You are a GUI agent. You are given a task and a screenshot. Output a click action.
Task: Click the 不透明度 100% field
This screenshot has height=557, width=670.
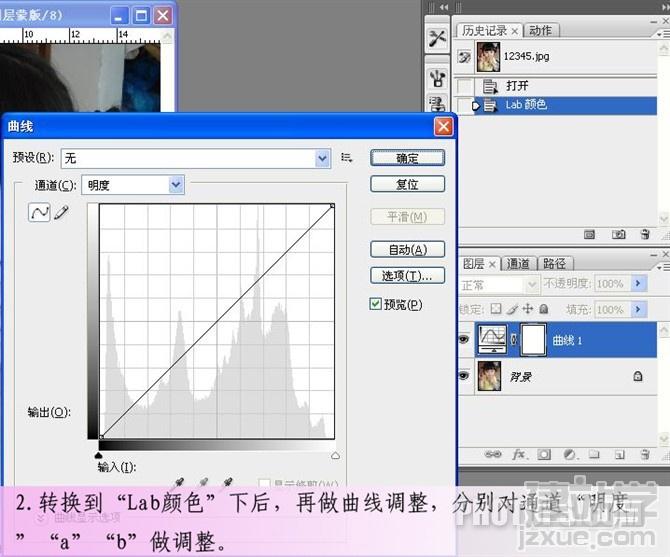[x=611, y=284]
